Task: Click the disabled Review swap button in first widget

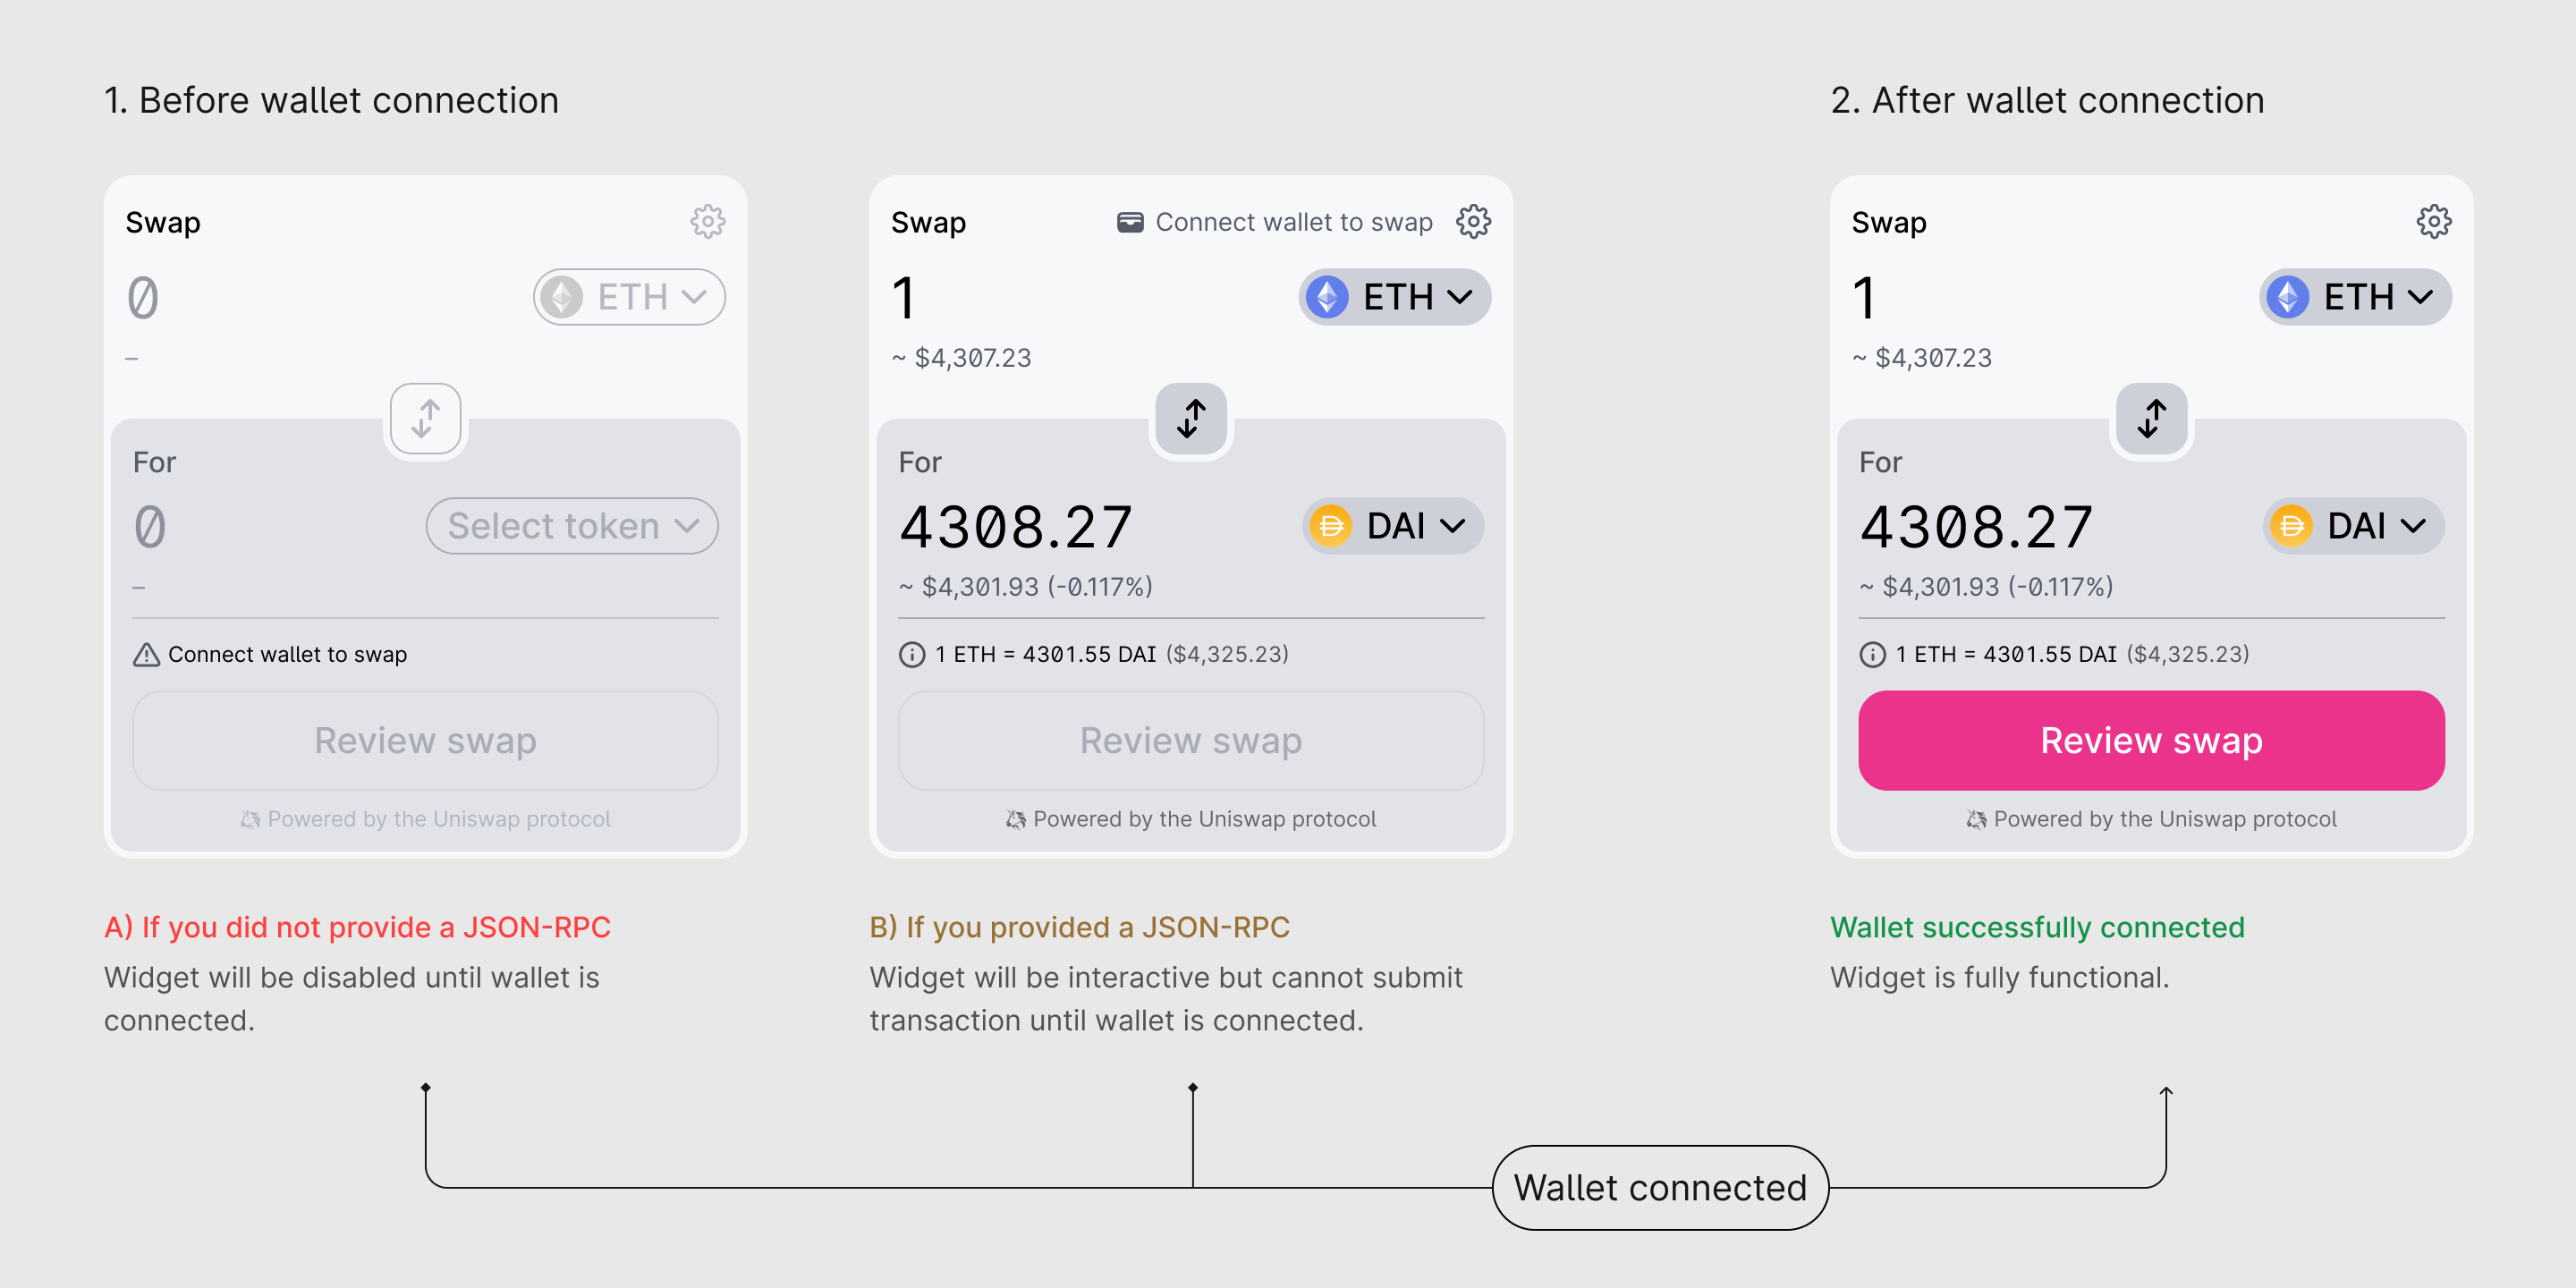Action: pyautogui.click(x=424, y=740)
